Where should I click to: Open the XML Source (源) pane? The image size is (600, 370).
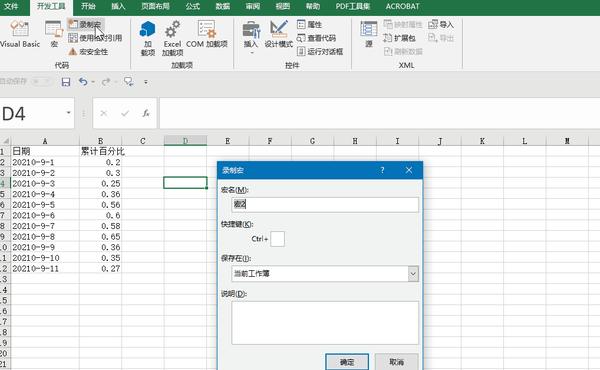(369, 34)
